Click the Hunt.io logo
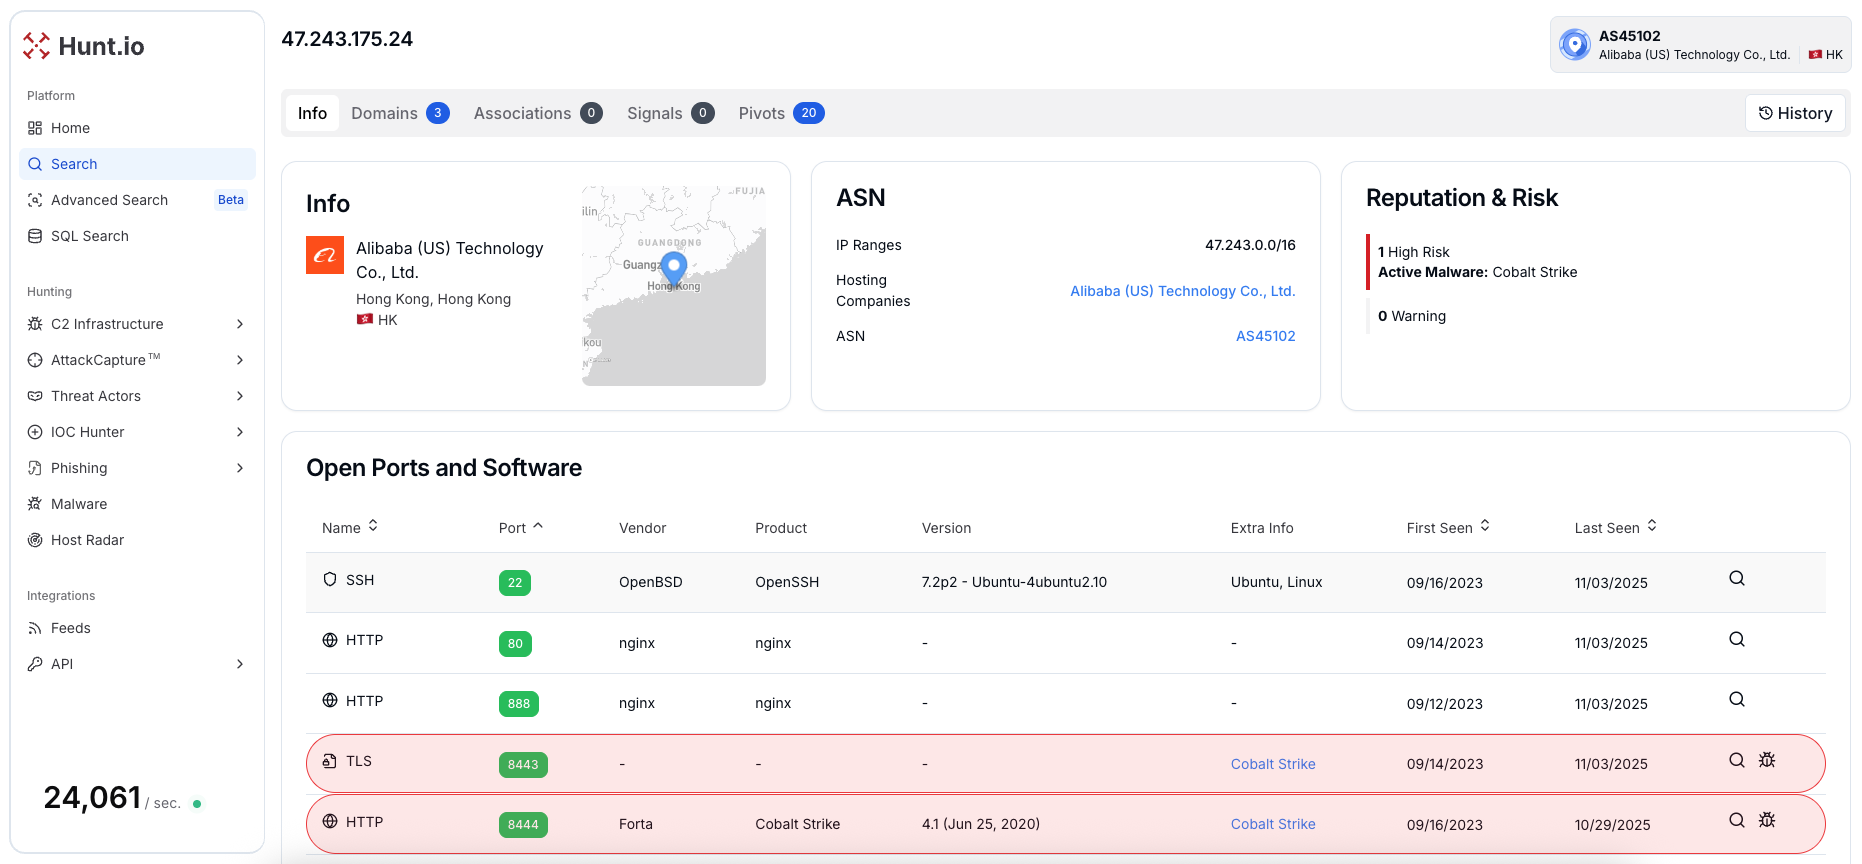This screenshot has width=1862, height=864. pyautogui.click(x=84, y=46)
